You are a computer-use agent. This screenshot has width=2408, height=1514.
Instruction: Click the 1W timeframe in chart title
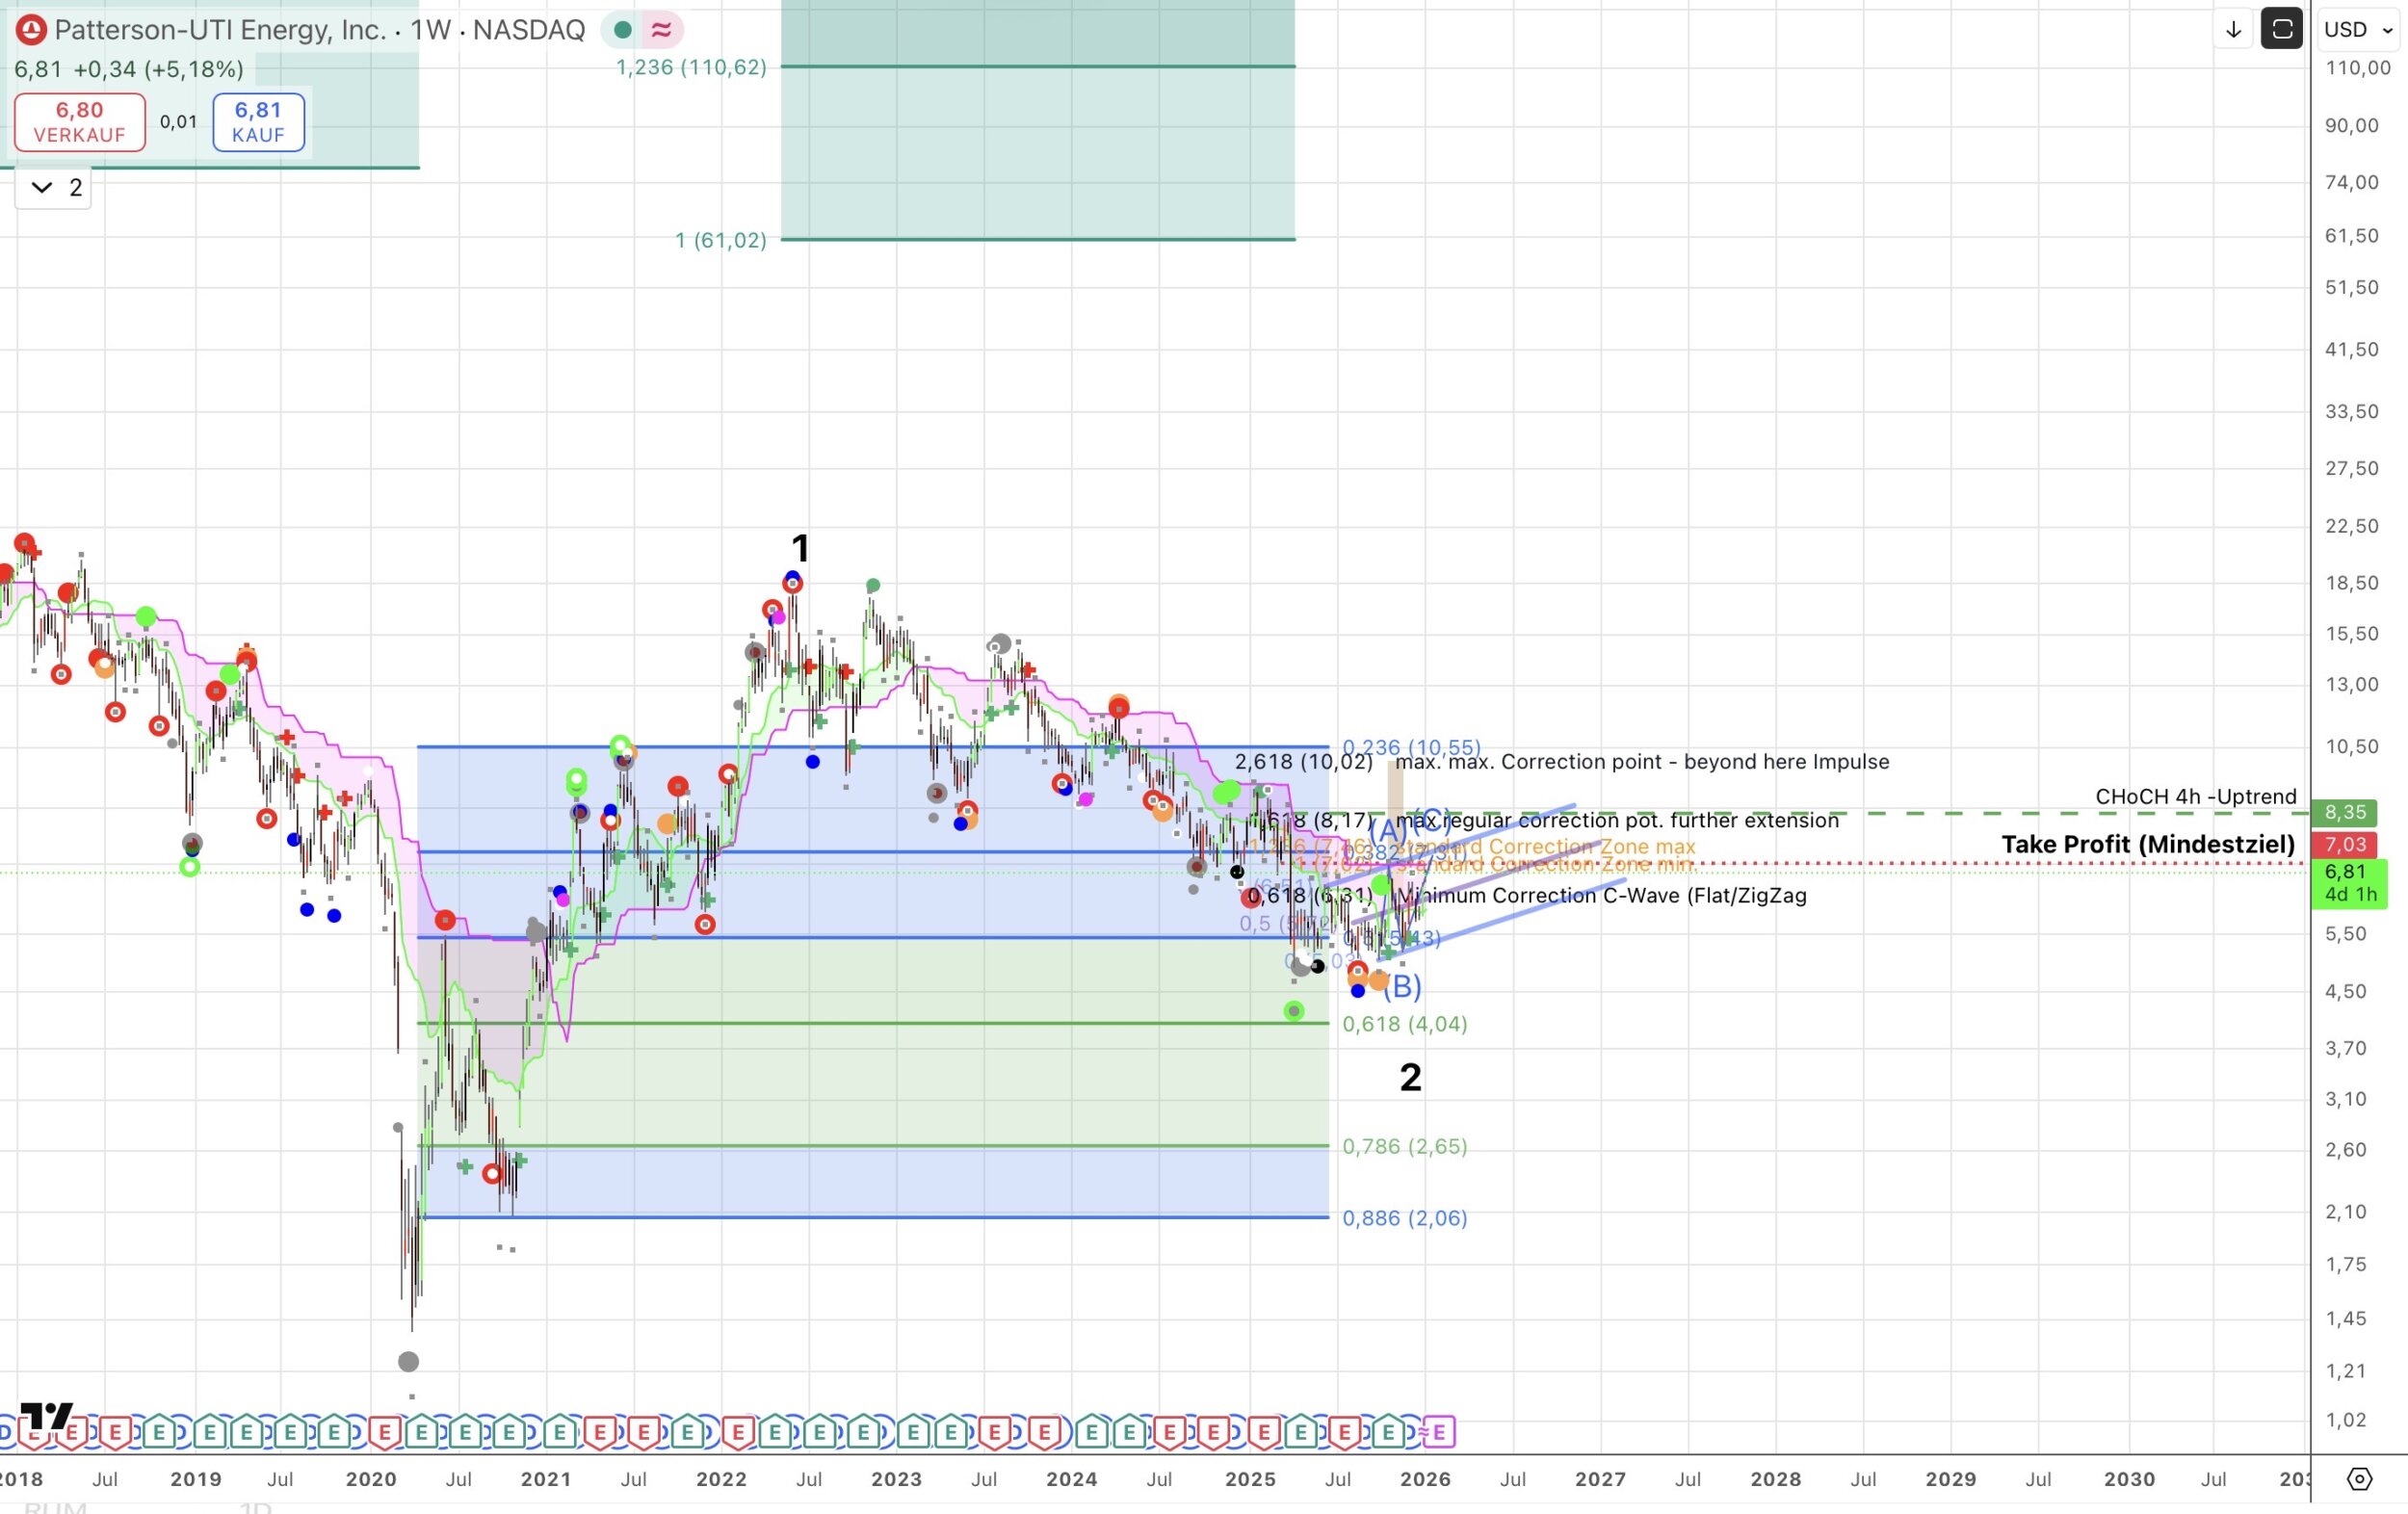(x=431, y=30)
